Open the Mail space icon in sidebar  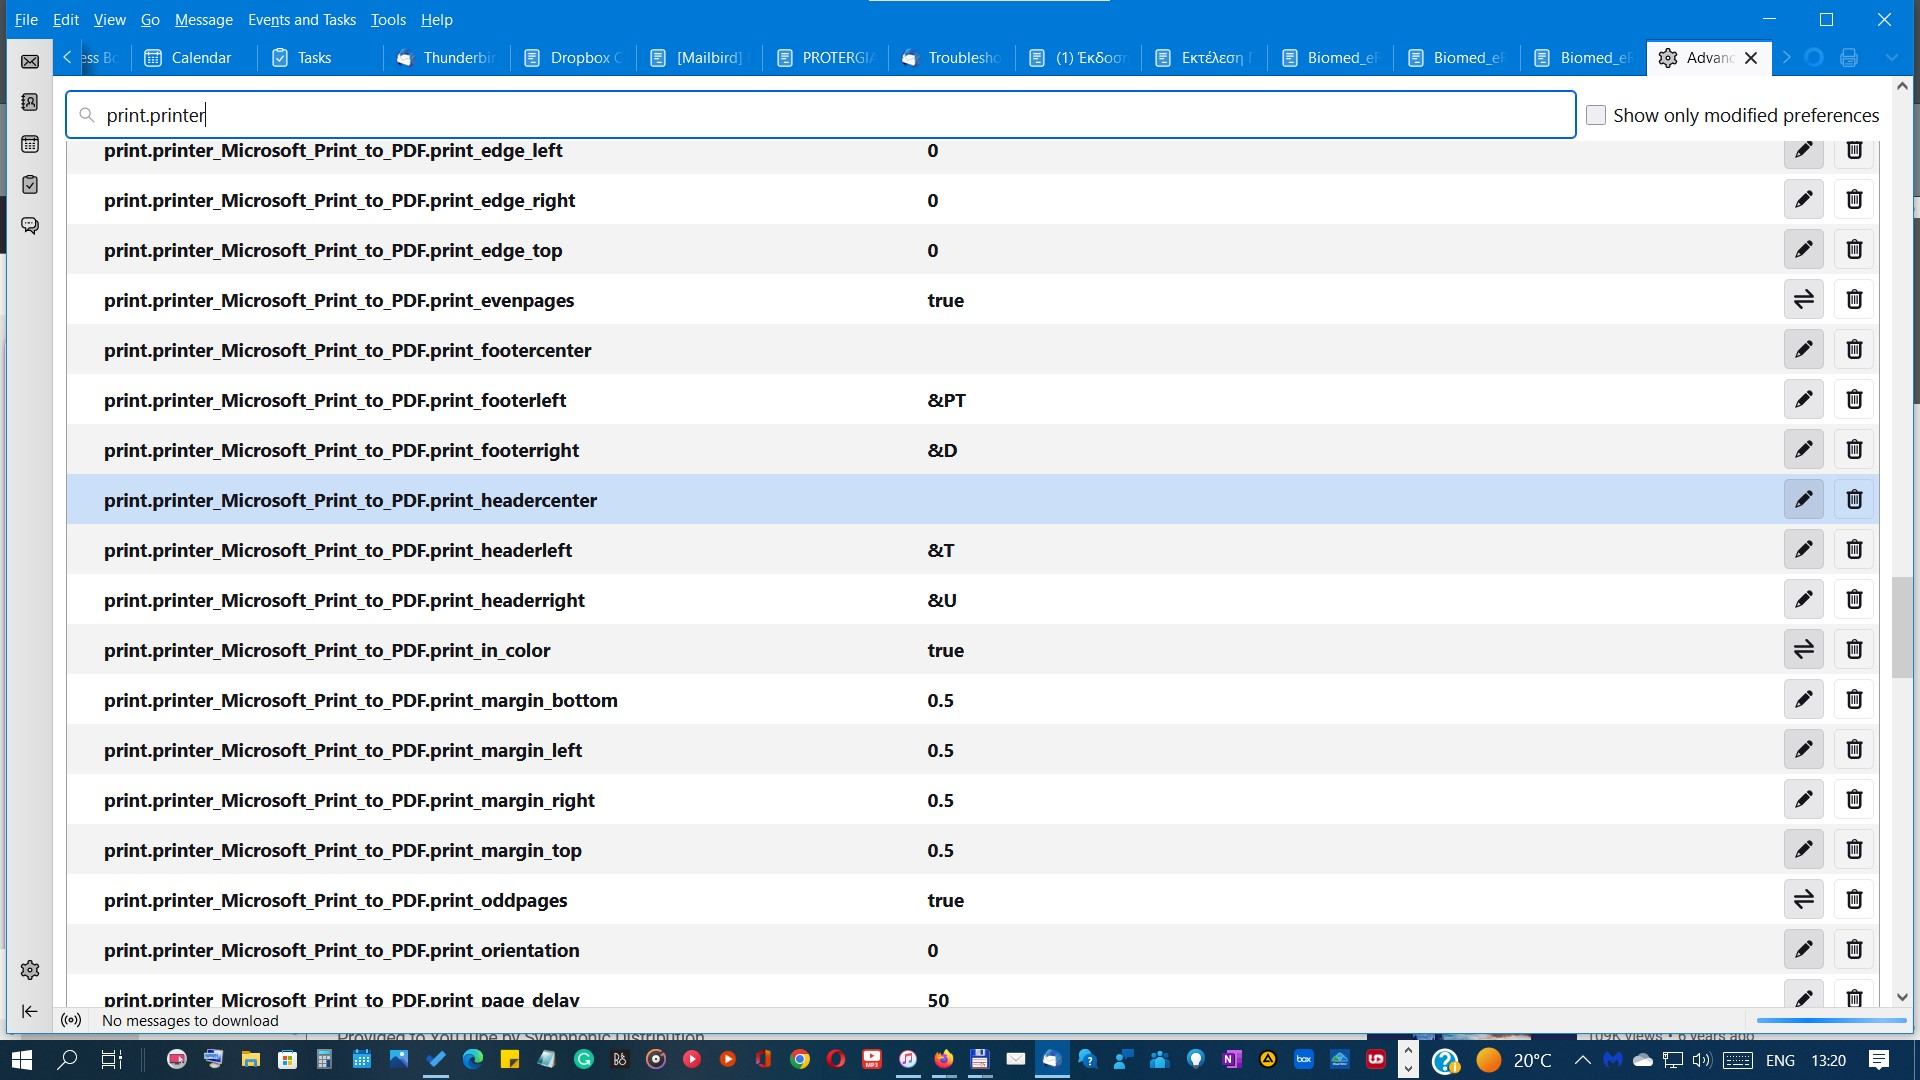click(x=30, y=62)
